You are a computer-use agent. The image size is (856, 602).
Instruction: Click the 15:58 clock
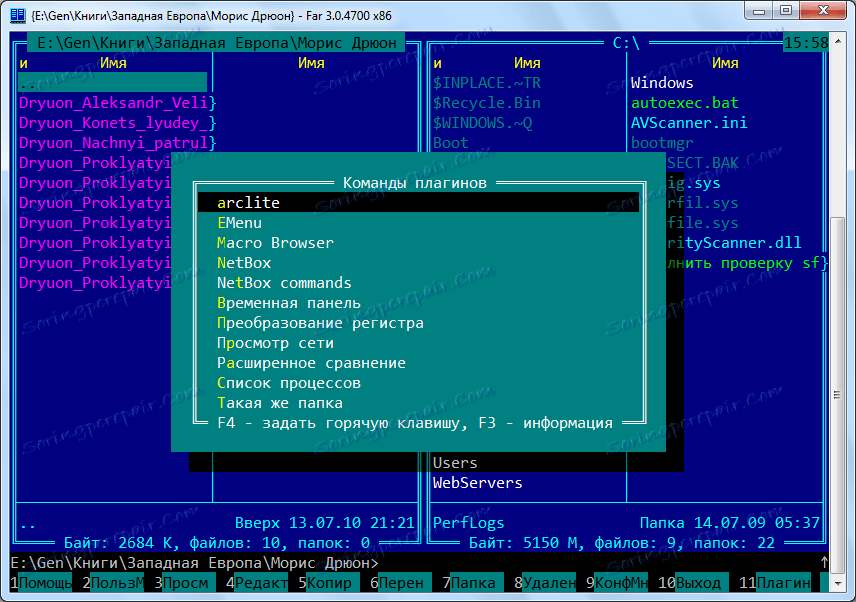click(x=806, y=43)
